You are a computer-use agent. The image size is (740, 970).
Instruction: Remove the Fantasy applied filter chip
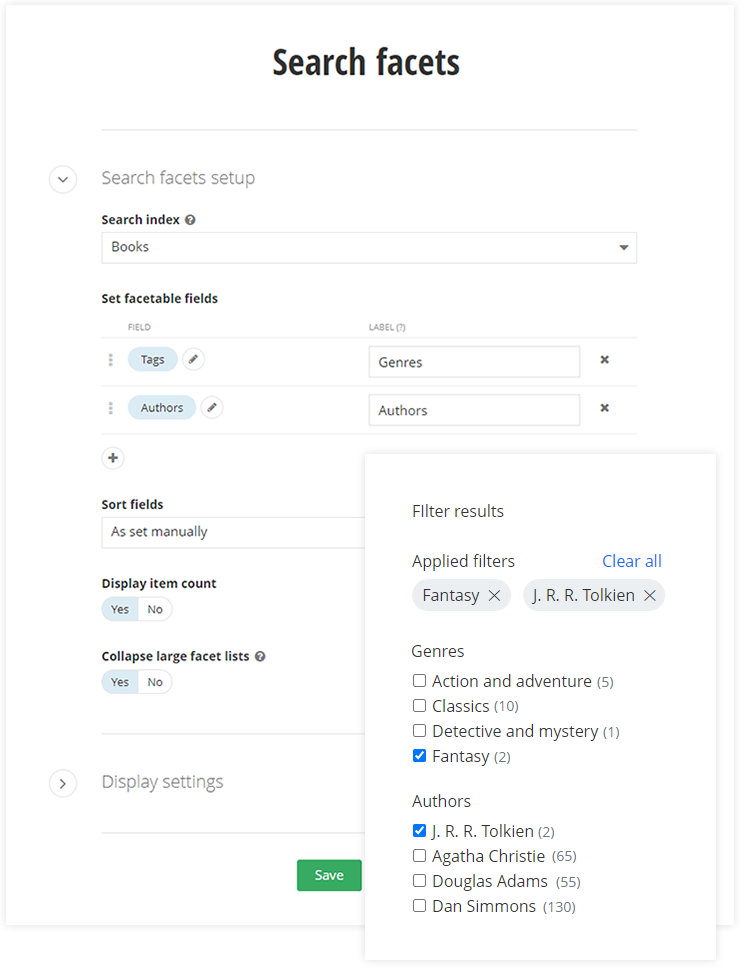(494, 596)
